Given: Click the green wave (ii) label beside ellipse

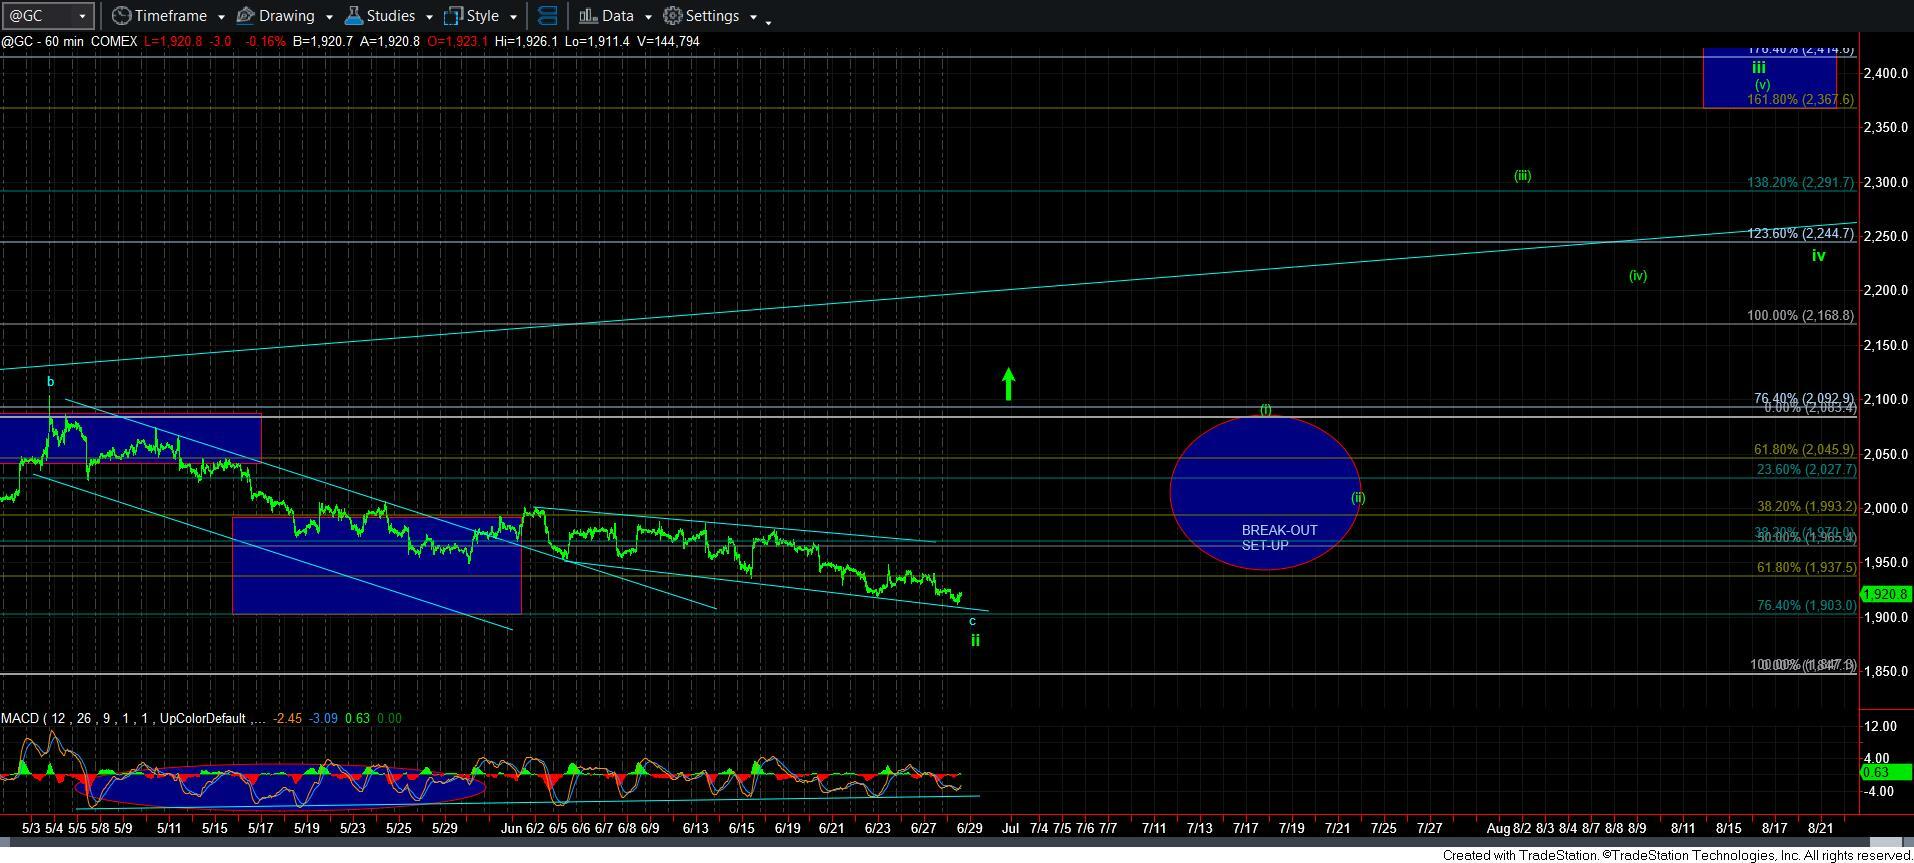Looking at the screenshot, I should click(x=1357, y=497).
